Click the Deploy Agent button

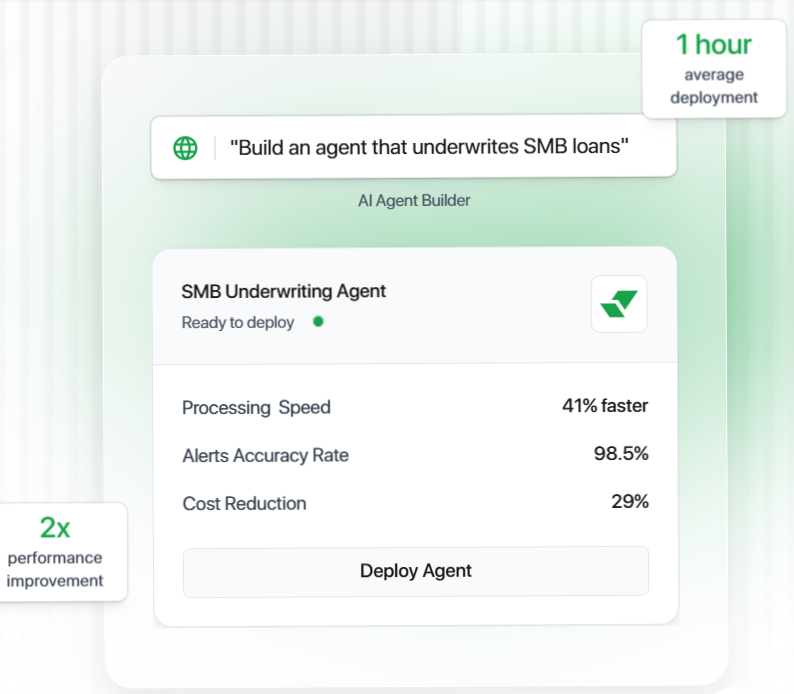(416, 571)
